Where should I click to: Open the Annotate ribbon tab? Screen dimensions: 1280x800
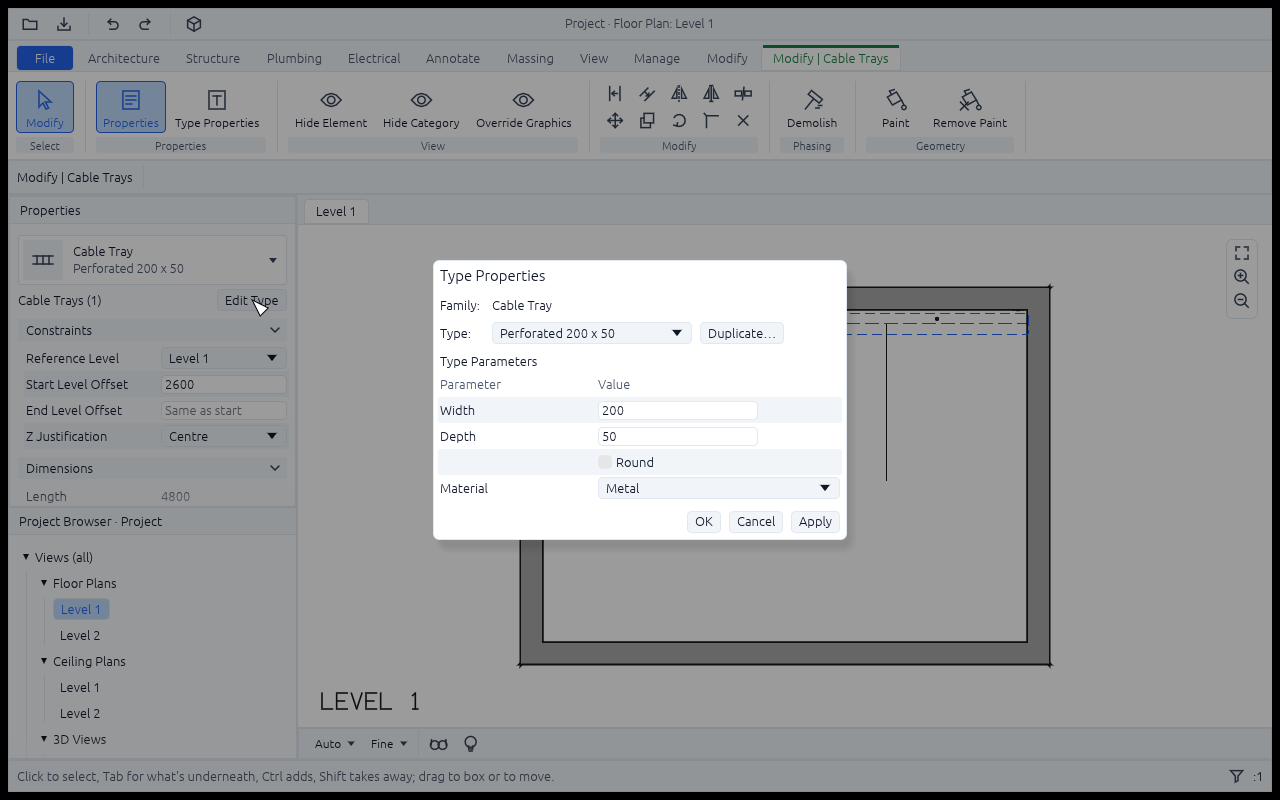(x=453, y=58)
